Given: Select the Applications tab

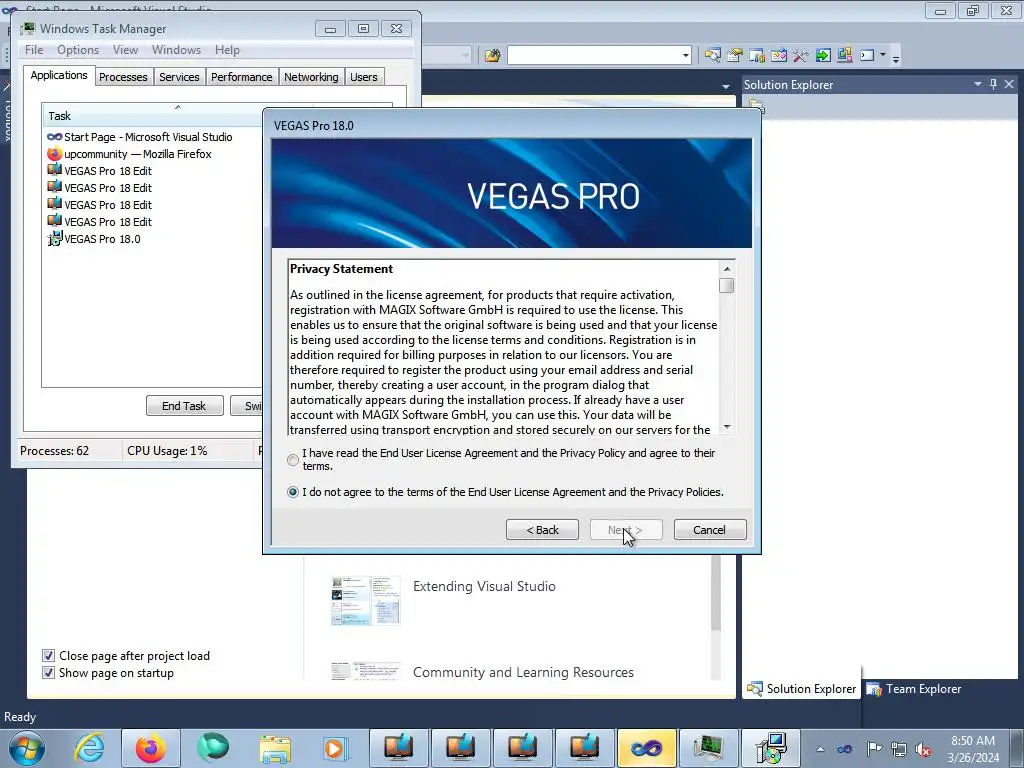Looking at the screenshot, I should [59, 75].
